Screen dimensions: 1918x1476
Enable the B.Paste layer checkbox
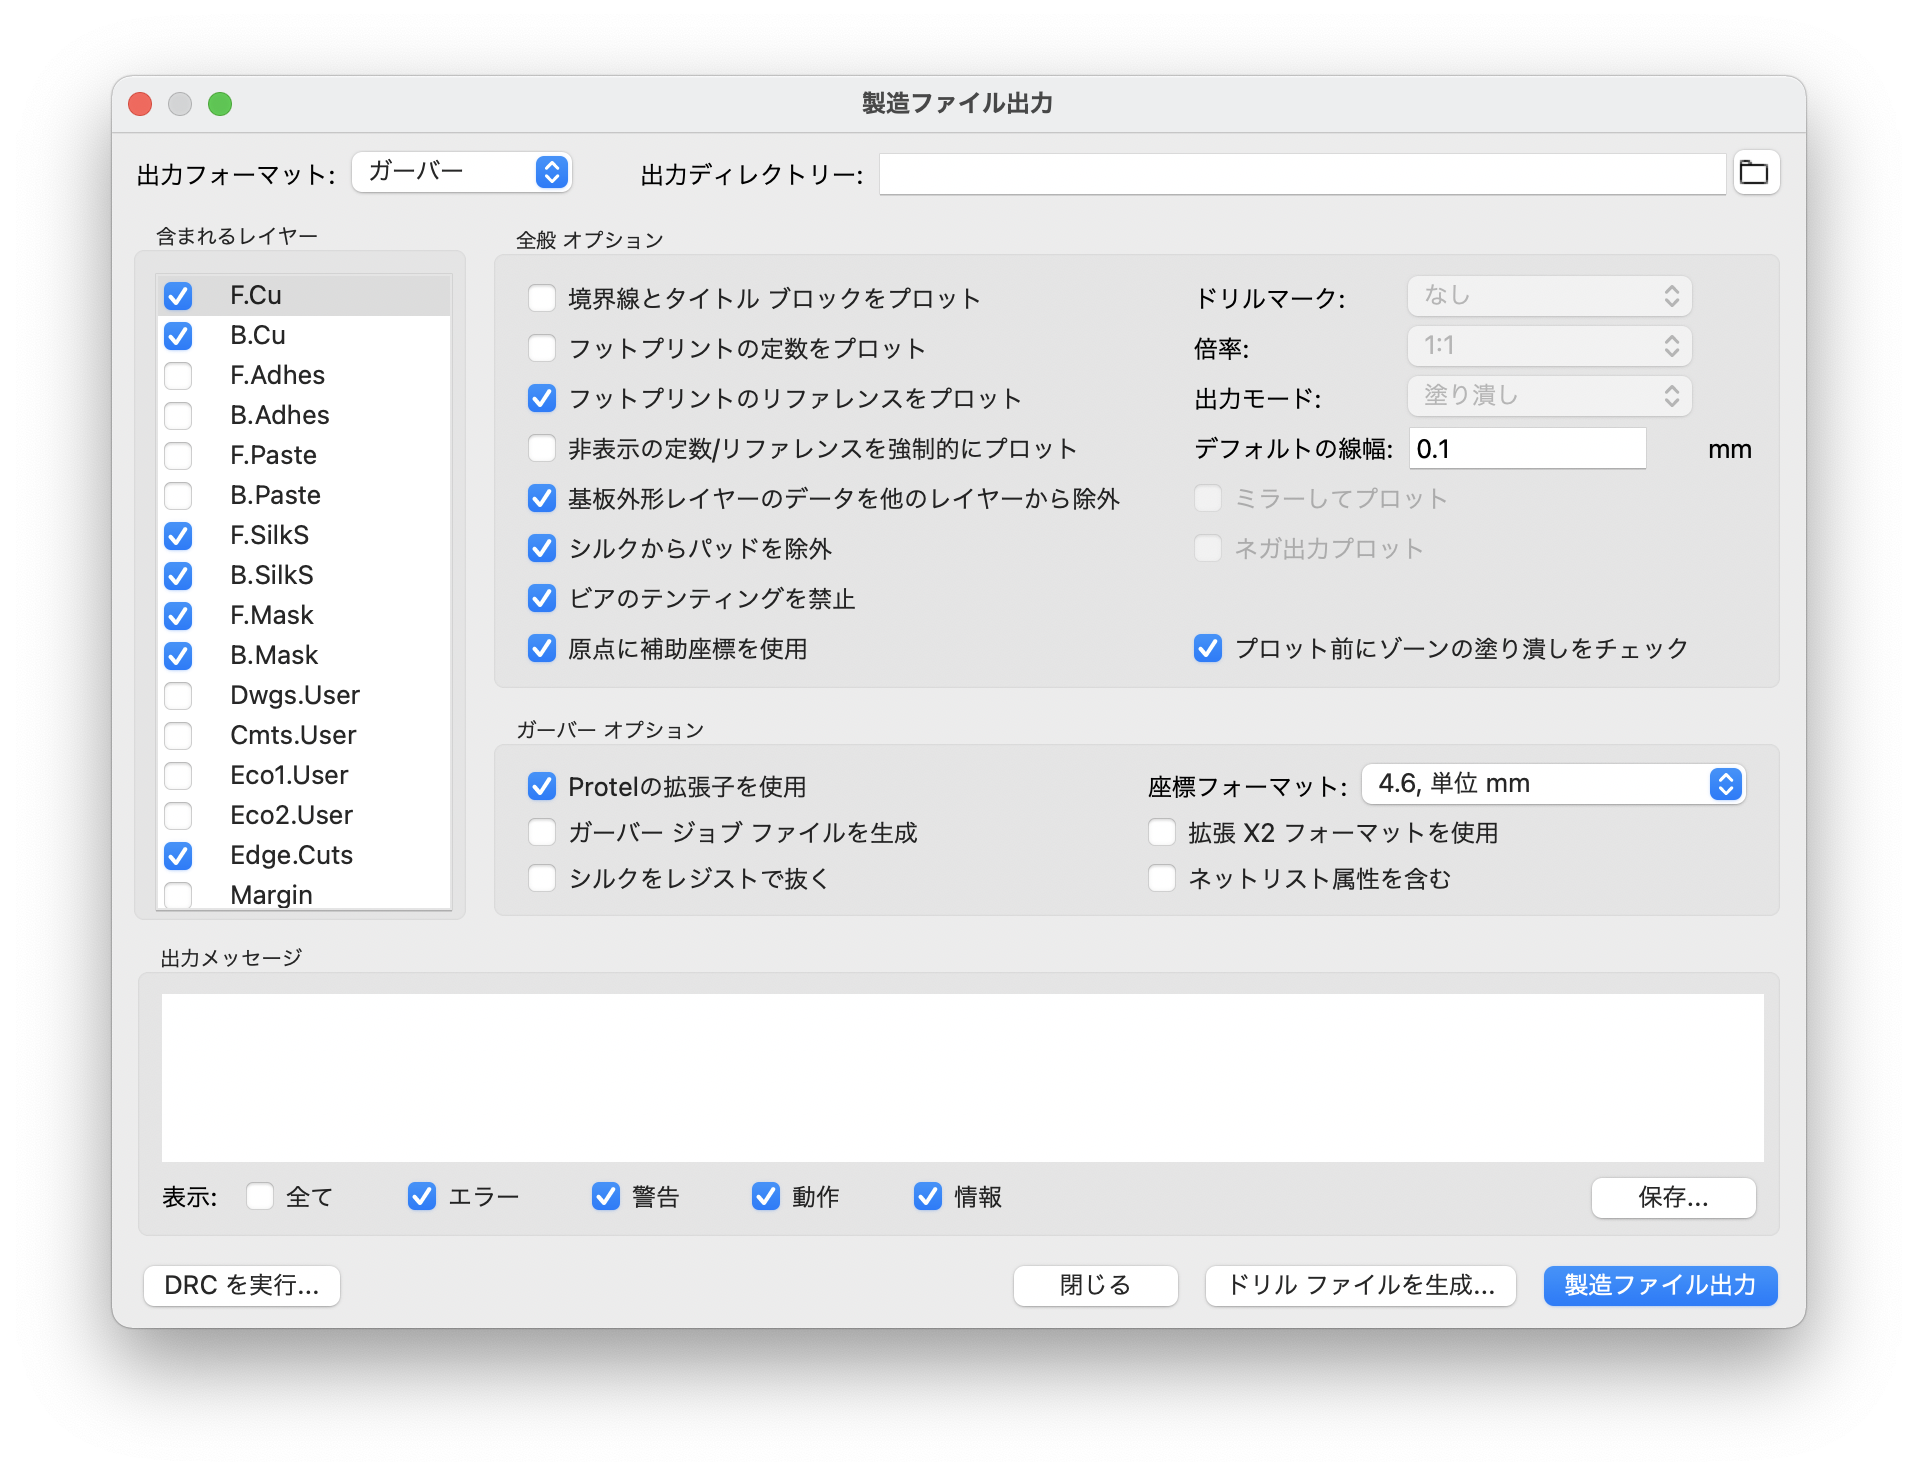(x=178, y=496)
